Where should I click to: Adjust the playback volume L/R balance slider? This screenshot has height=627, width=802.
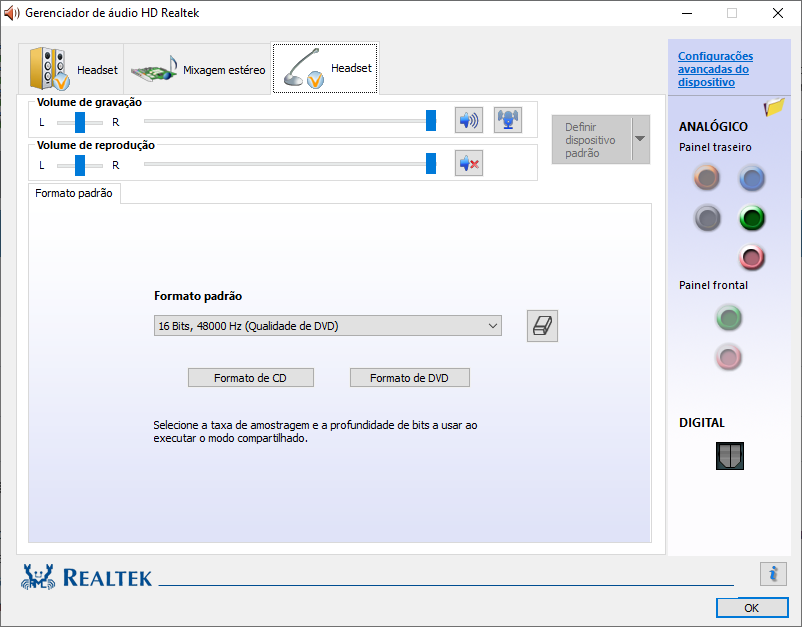80,165
